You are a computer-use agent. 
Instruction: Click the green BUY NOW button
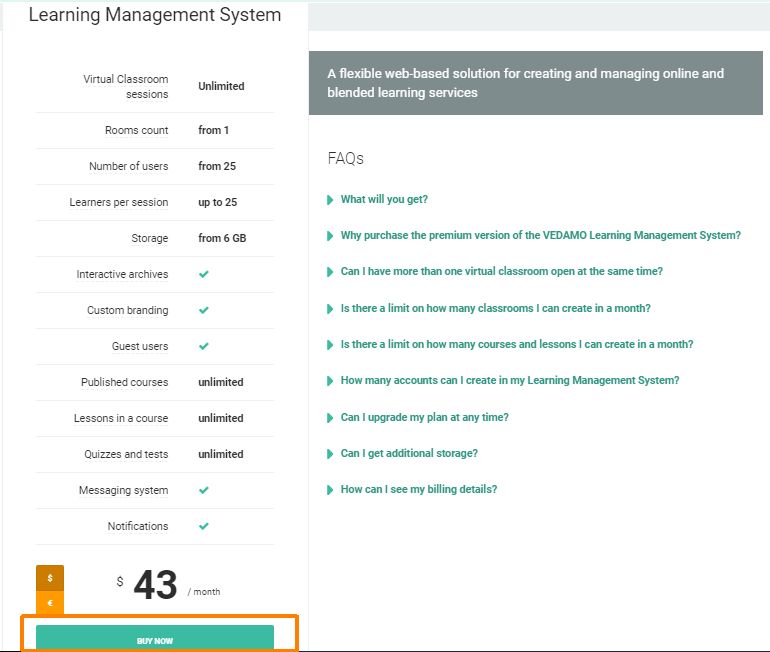tap(155, 637)
